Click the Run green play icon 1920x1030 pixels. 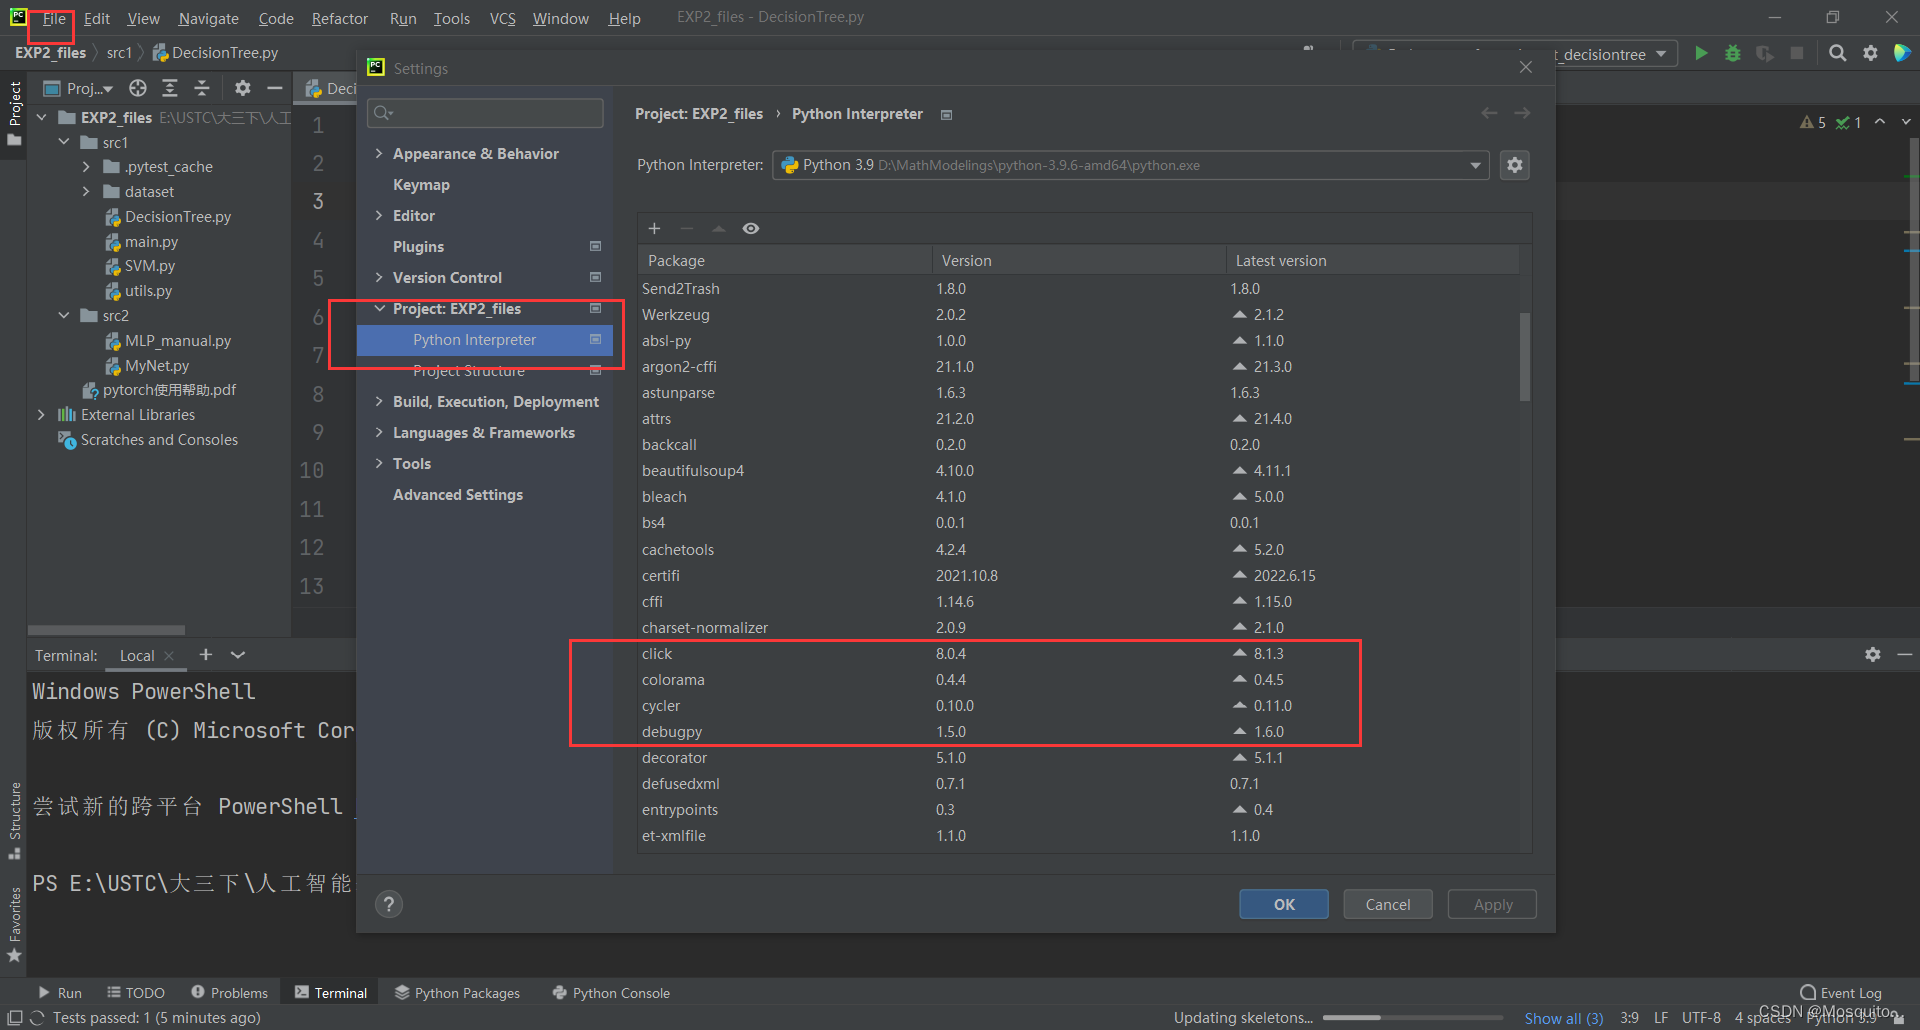point(1701,53)
